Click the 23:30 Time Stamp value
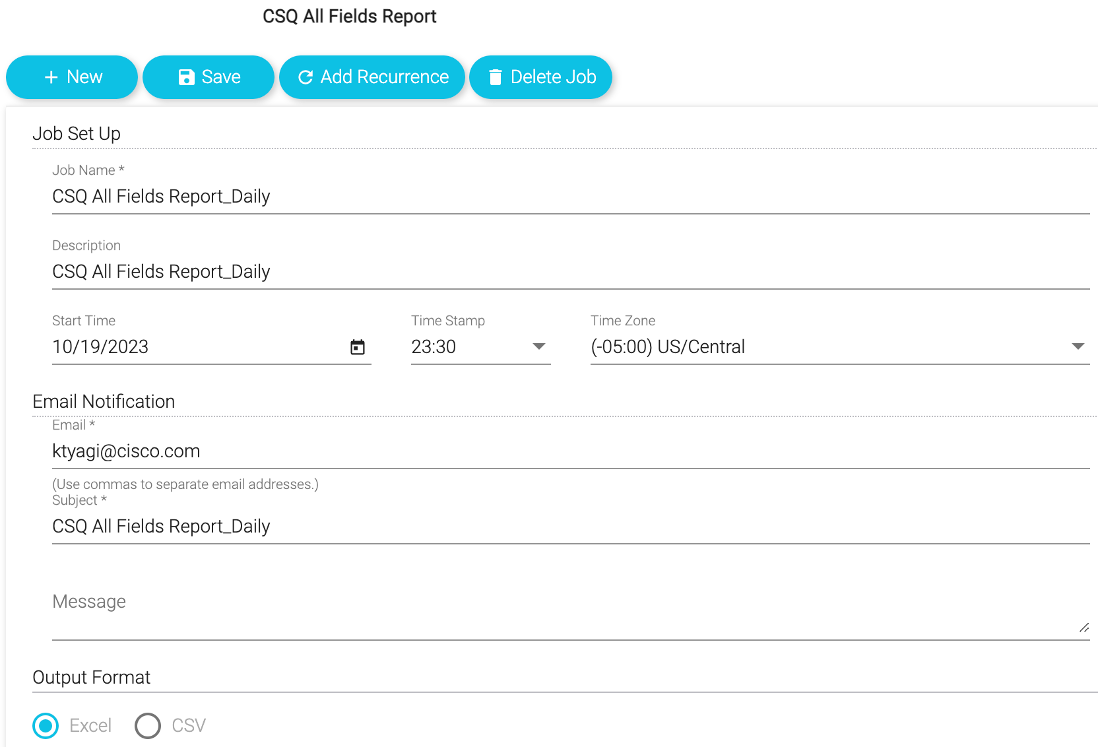This screenshot has width=1098, height=748. (x=434, y=347)
